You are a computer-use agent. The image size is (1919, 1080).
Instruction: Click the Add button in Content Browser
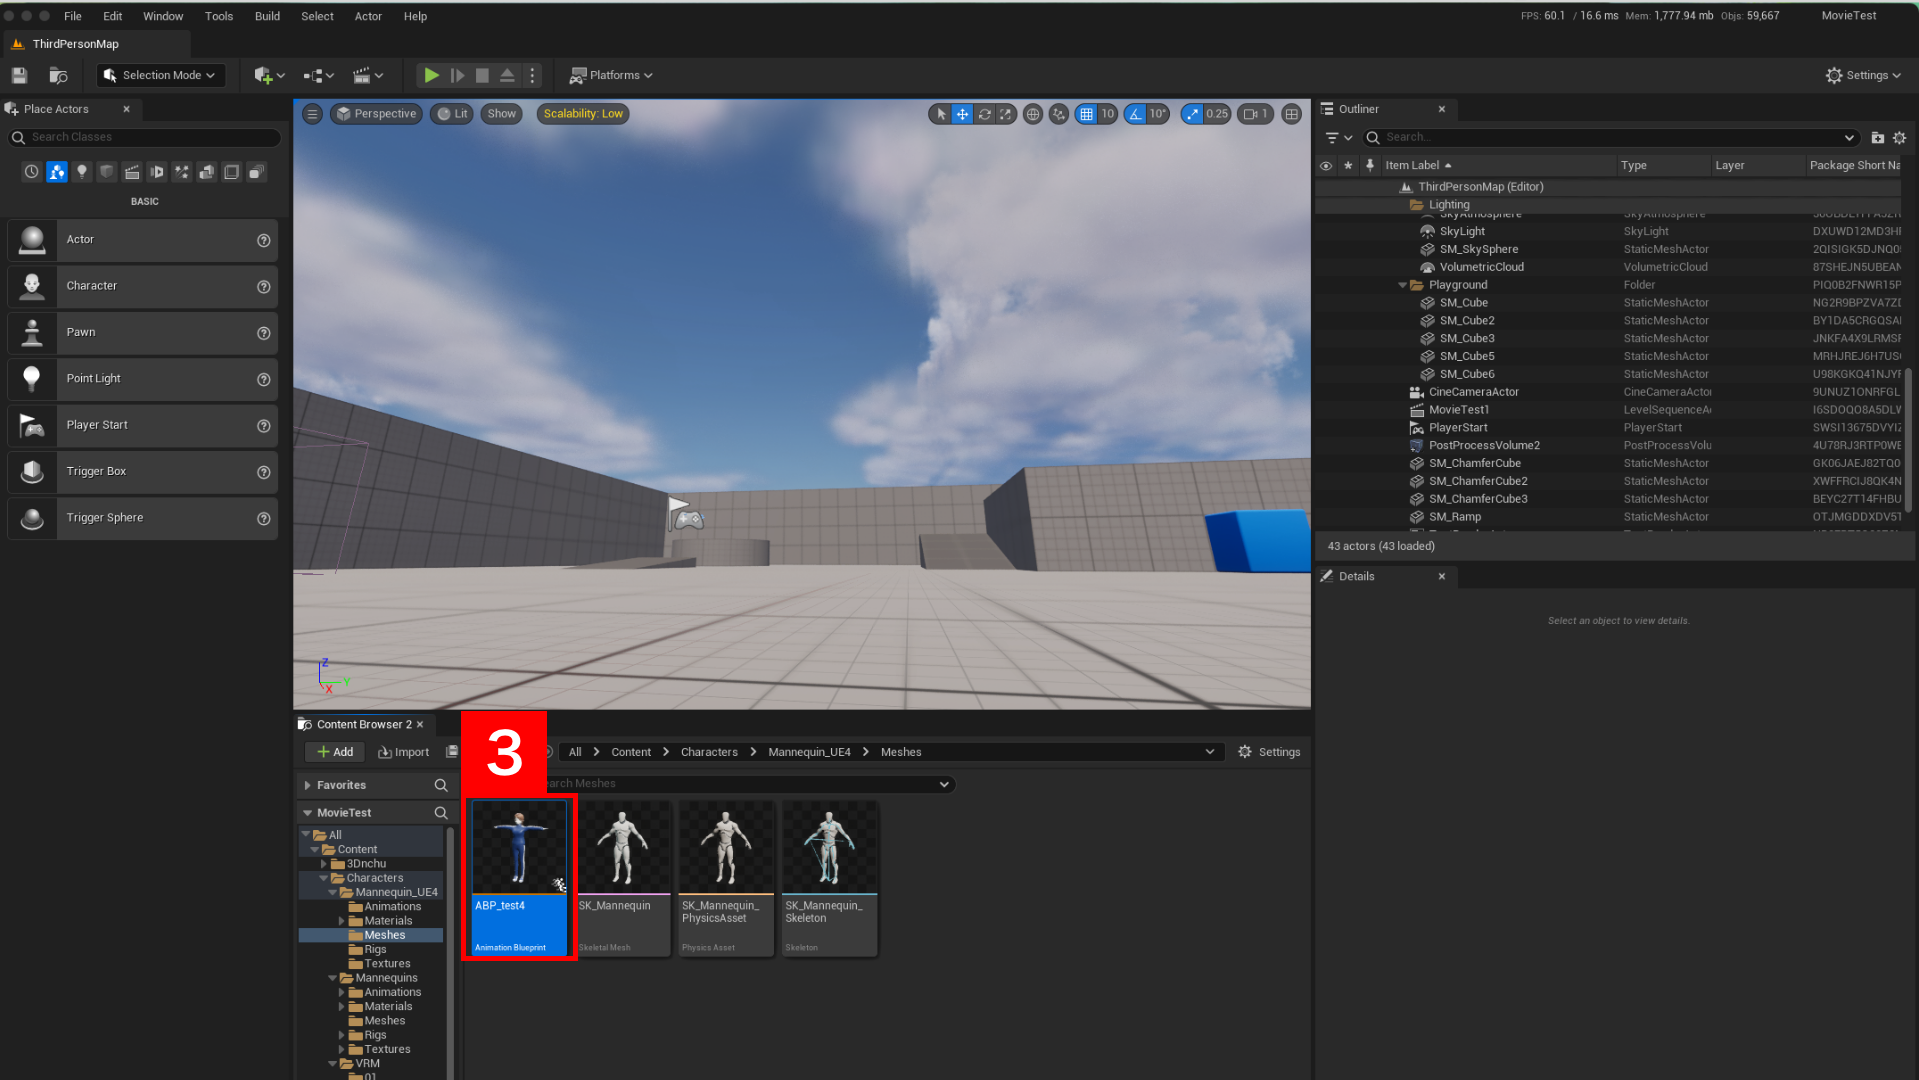(333, 751)
